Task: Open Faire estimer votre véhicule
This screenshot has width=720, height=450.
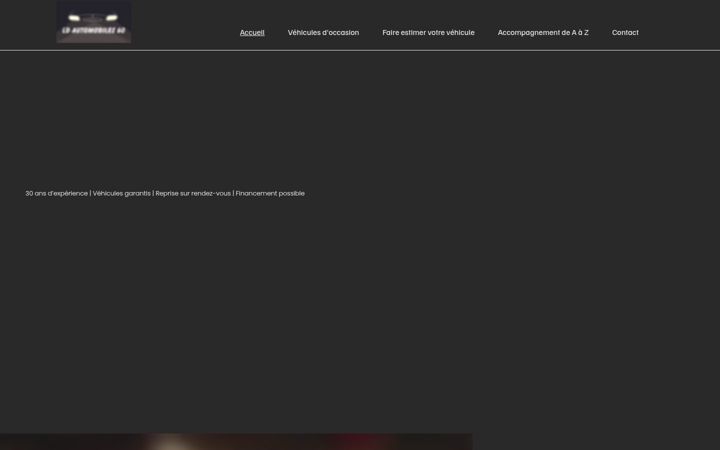Action: click(428, 33)
